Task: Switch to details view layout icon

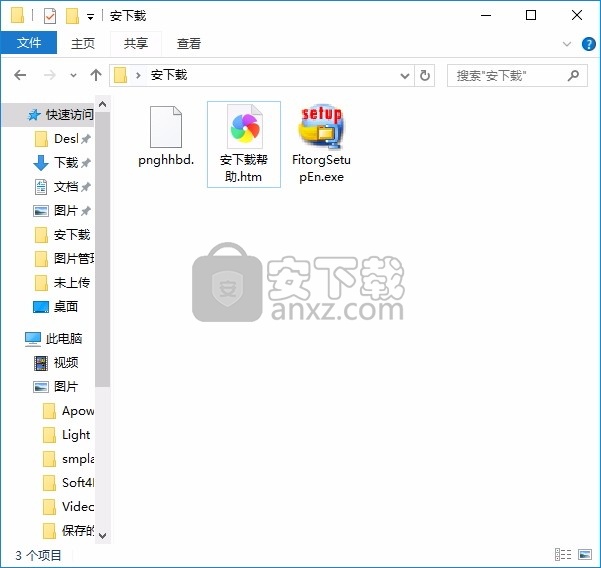Action: (563, 554)
